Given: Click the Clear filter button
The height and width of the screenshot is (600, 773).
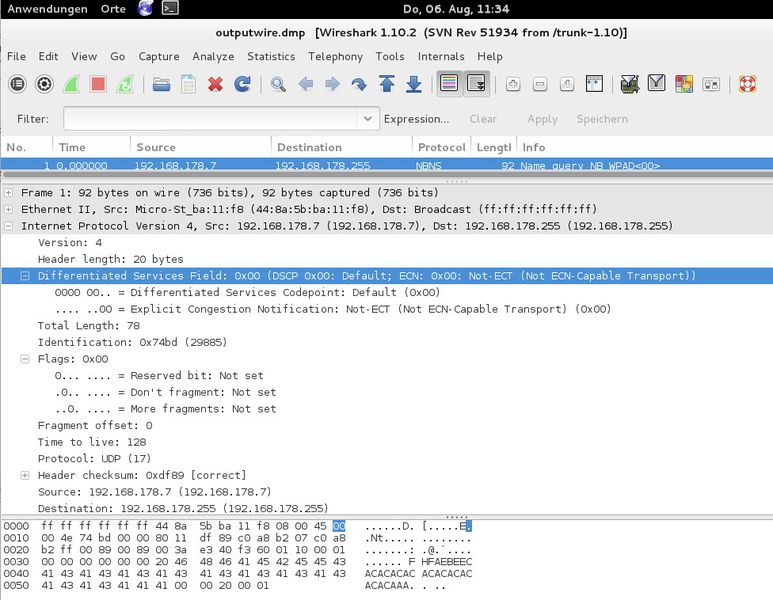Looking at the screenshot, I should tap(483, 119).
